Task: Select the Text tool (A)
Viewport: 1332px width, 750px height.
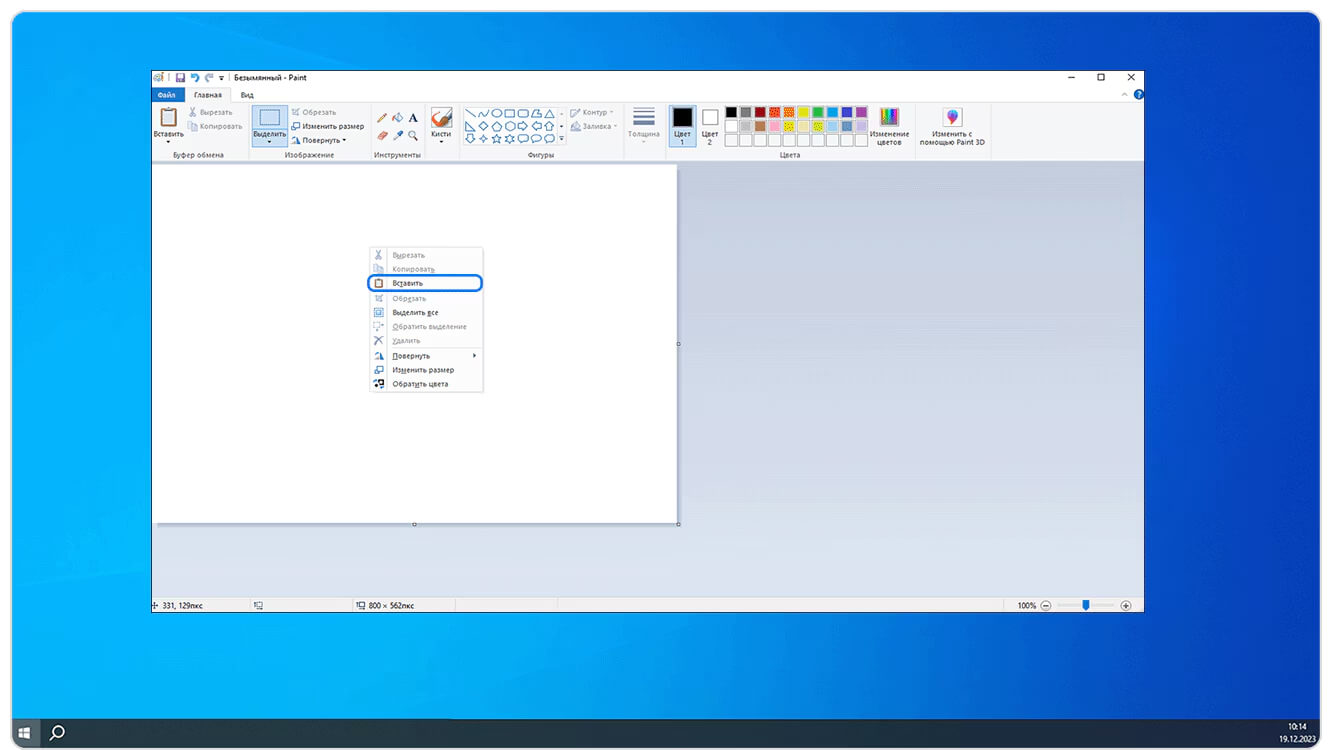Action: (x=413, y=118)
